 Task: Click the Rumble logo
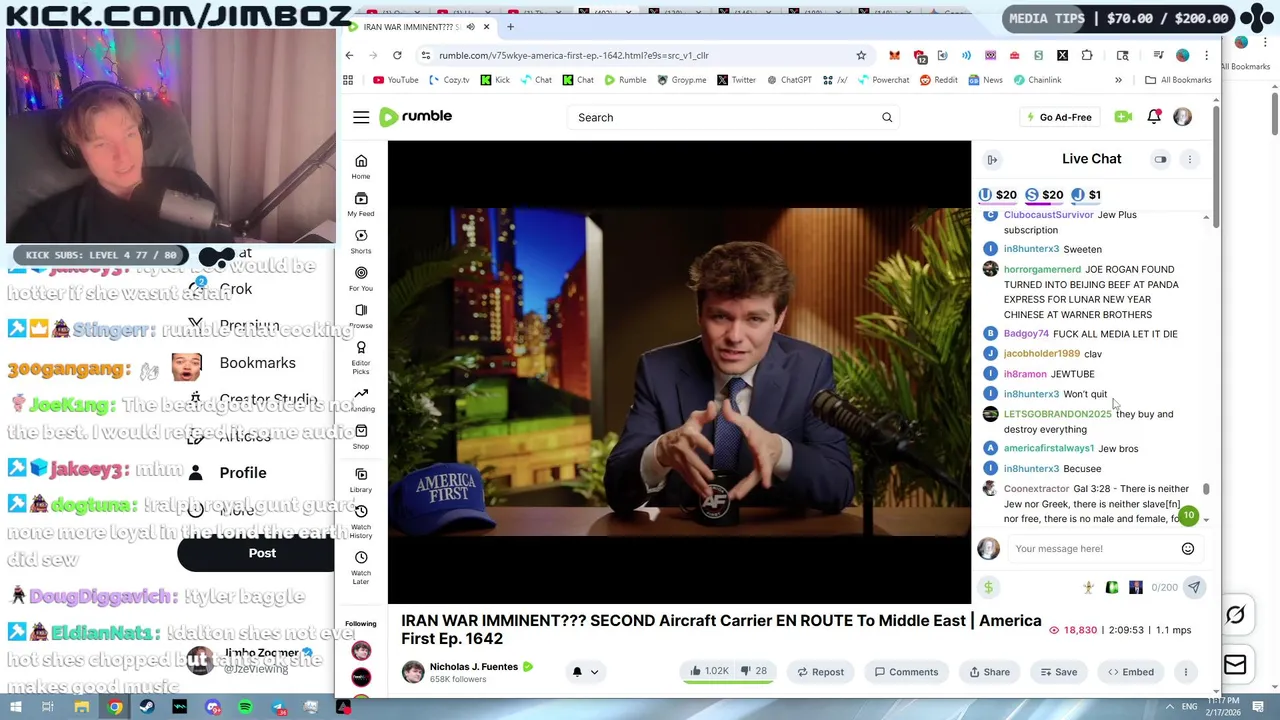(416, 117)
